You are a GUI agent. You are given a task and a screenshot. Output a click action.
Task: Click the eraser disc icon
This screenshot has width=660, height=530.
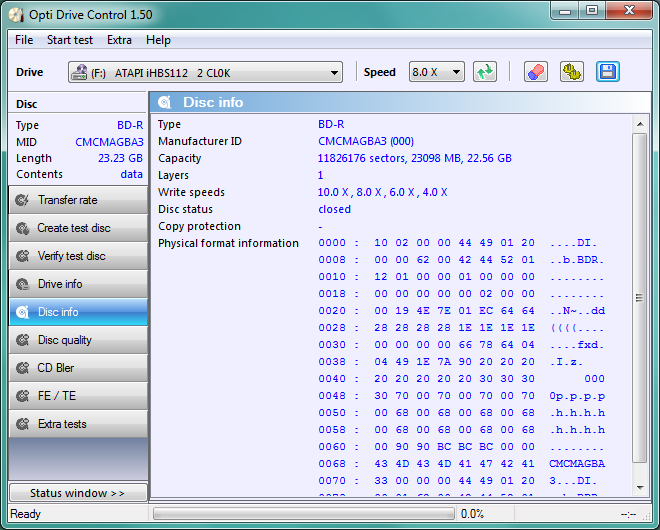tap(536, 72)
